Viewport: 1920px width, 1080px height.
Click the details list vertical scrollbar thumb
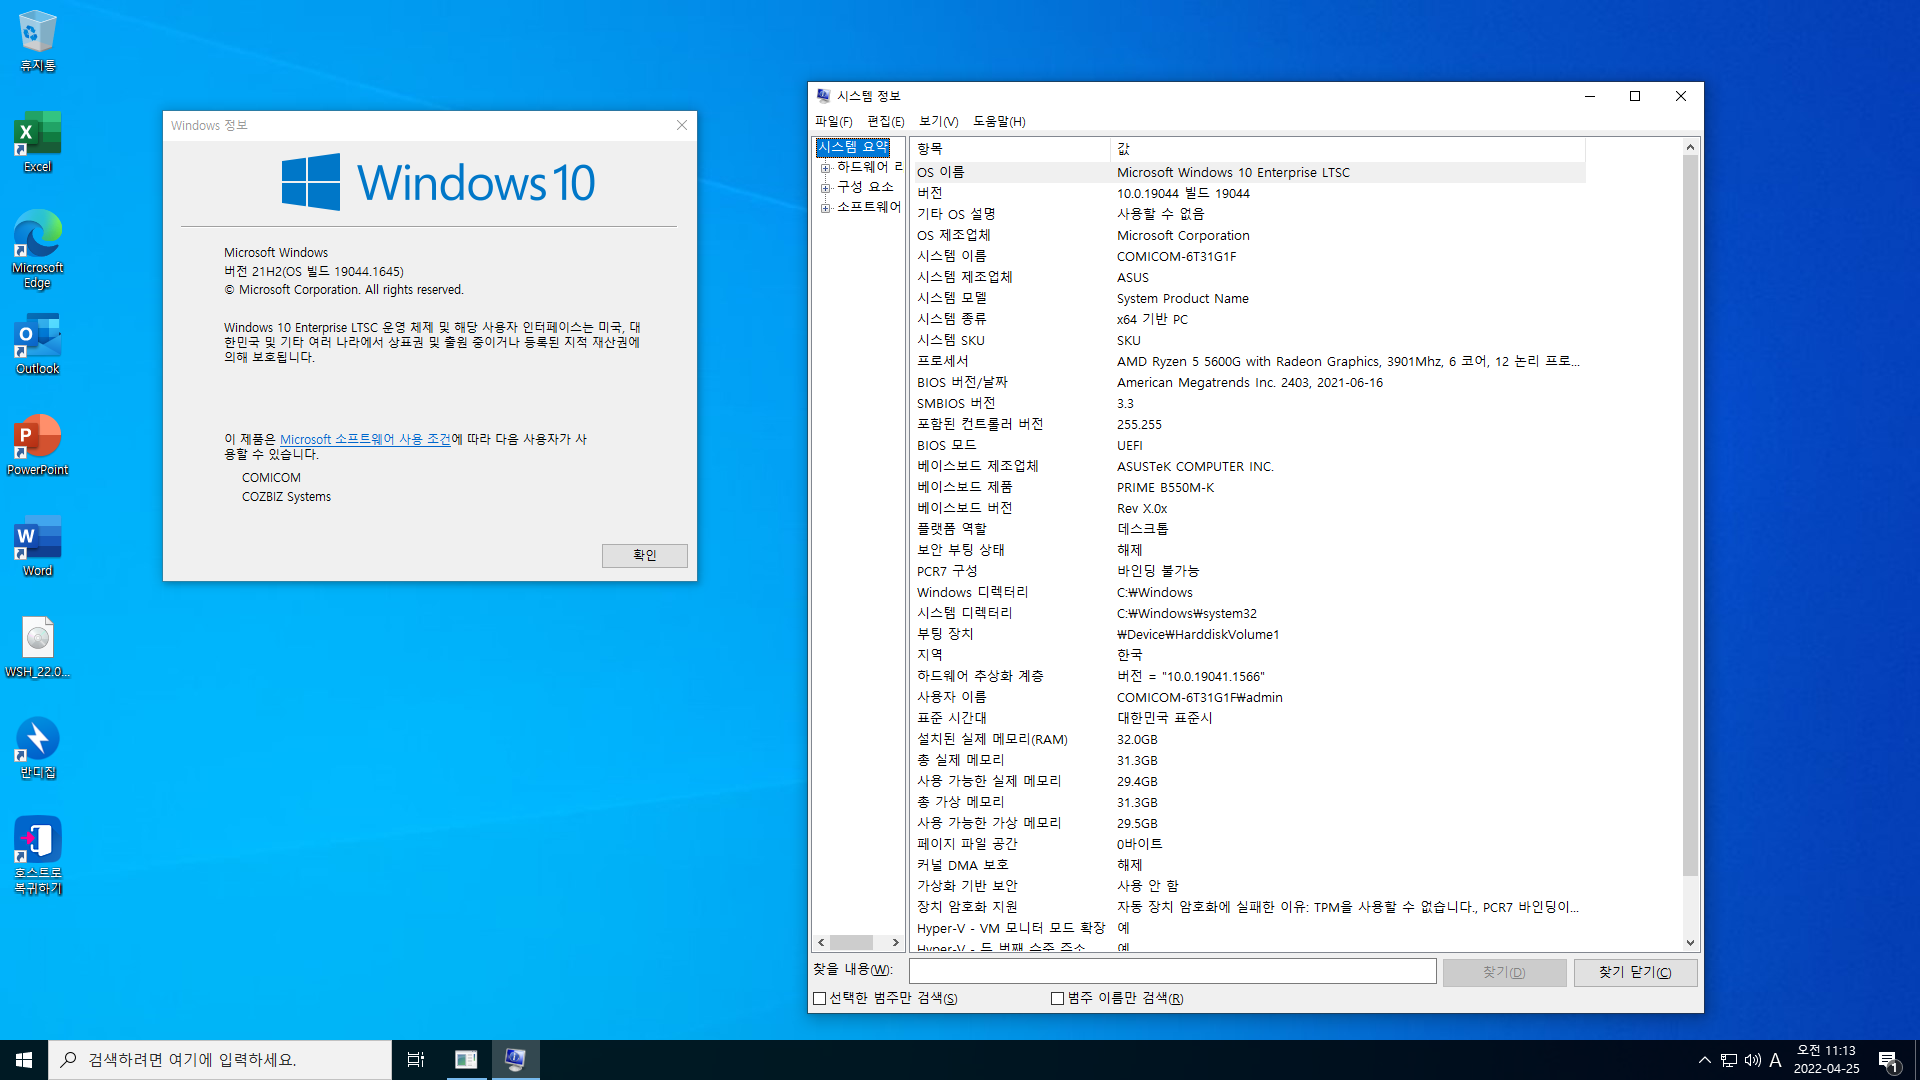pos(1691,515)
